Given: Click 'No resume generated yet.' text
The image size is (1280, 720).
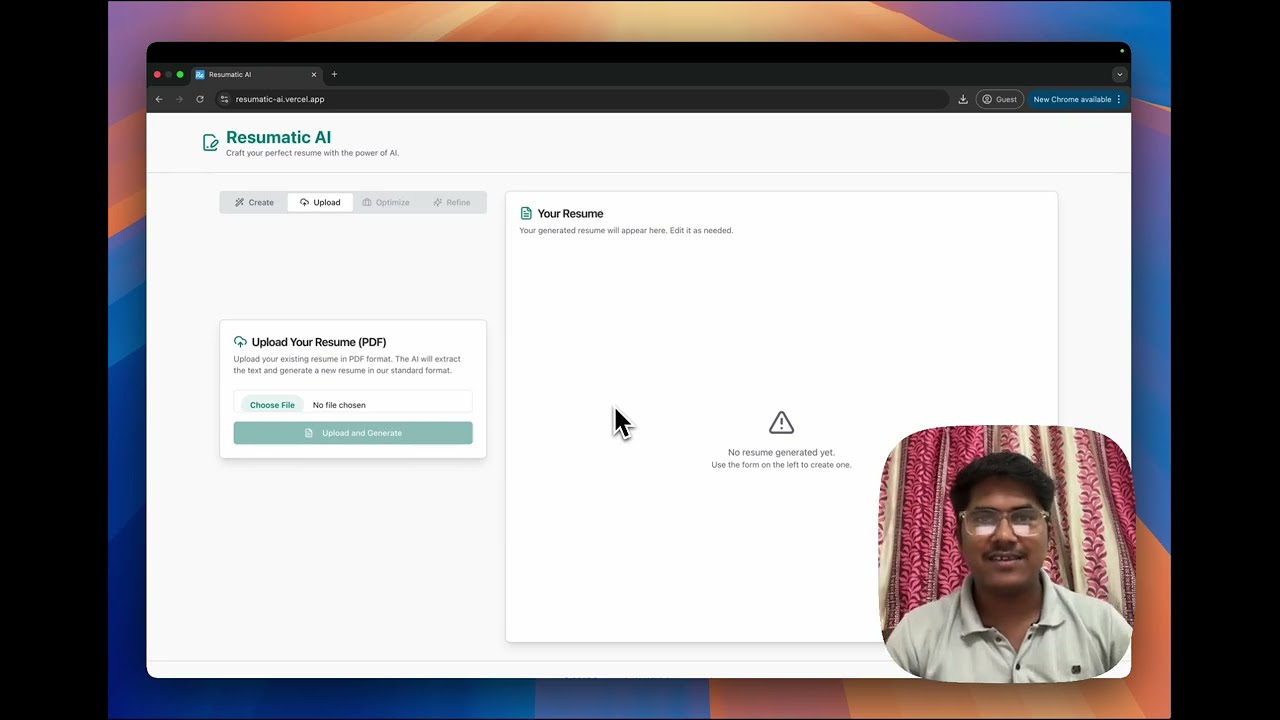Looking at the screenshot, I should point(781,452).
